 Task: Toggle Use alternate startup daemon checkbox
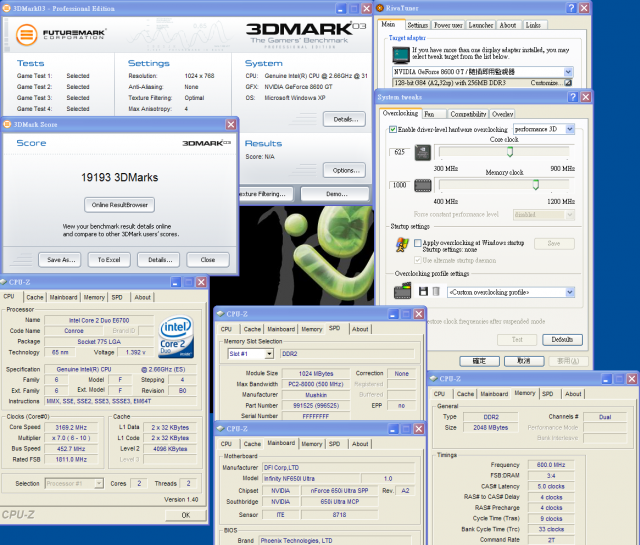pyautogui.click(x=418, y=260)
